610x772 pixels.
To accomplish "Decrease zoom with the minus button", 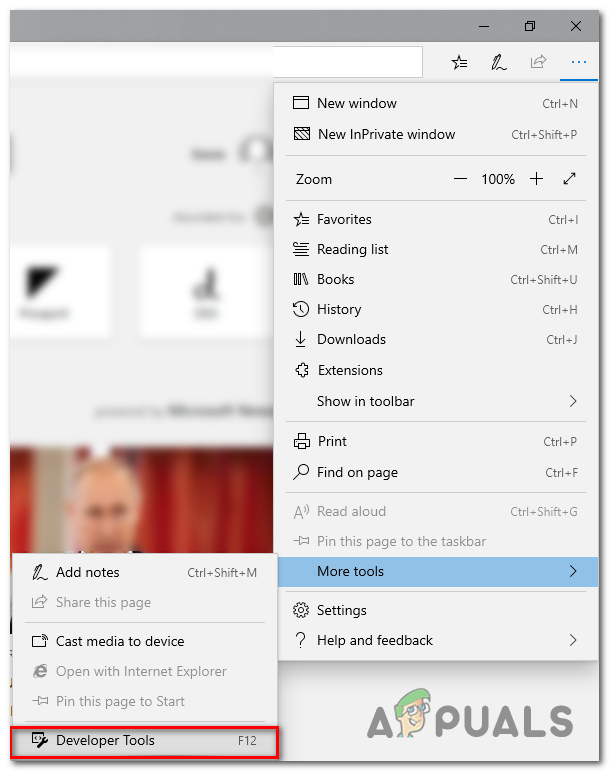I will point(460,179).
